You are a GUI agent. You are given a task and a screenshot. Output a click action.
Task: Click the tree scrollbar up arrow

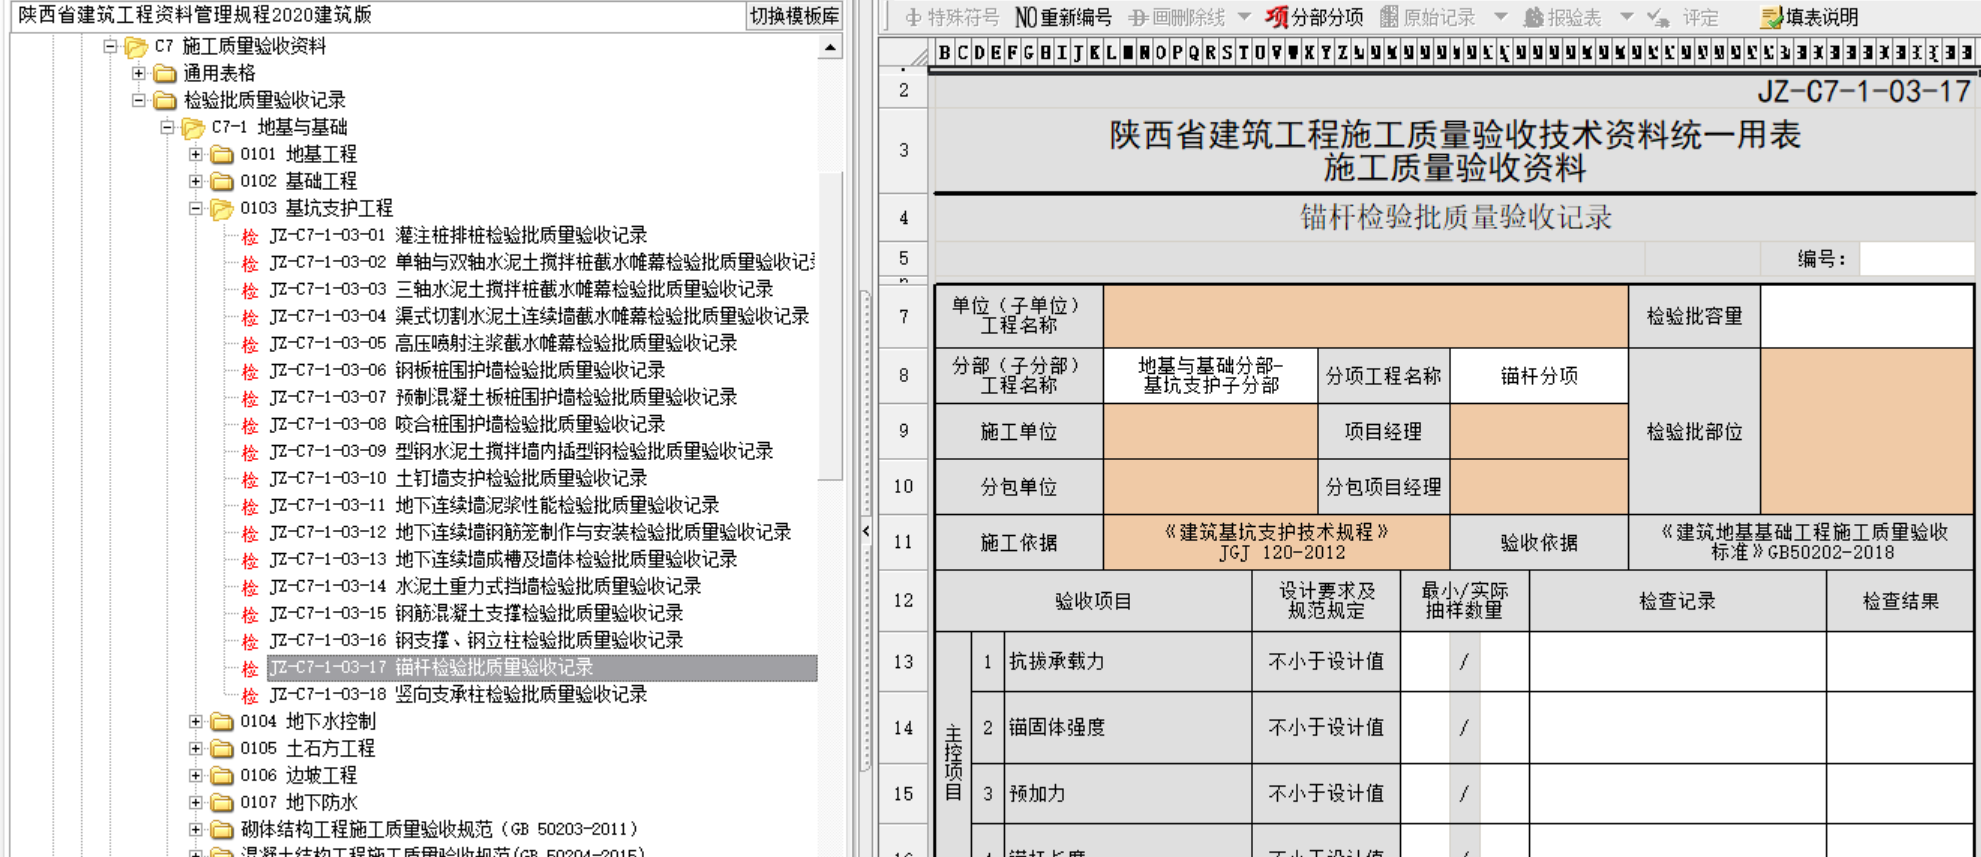click(830, 47)
